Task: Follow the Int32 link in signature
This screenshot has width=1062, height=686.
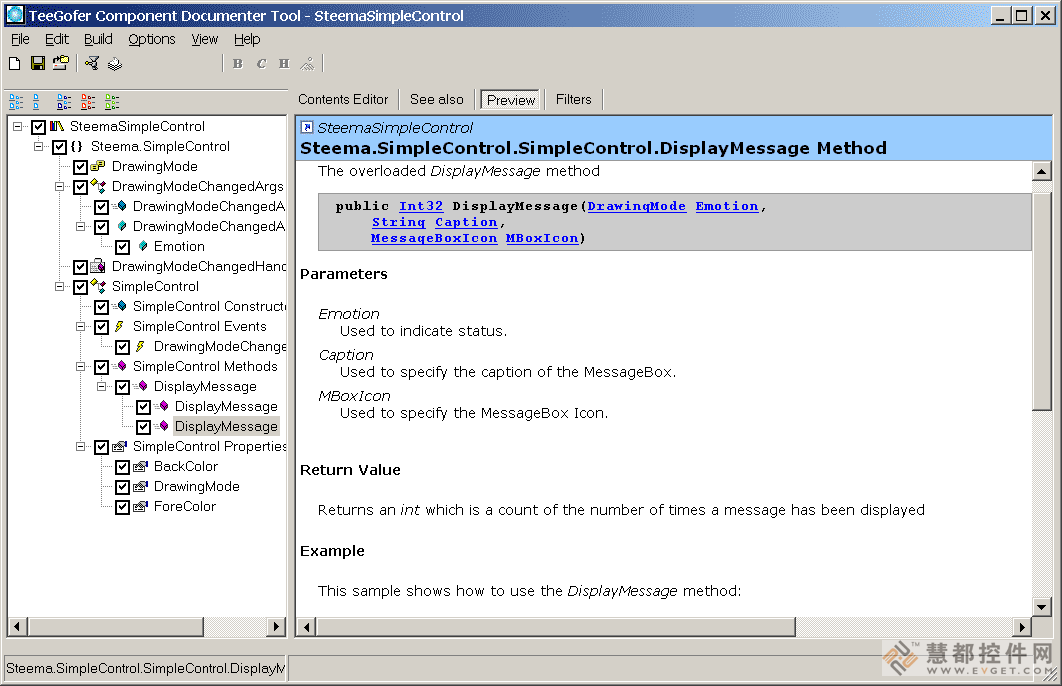Action: 421,206
